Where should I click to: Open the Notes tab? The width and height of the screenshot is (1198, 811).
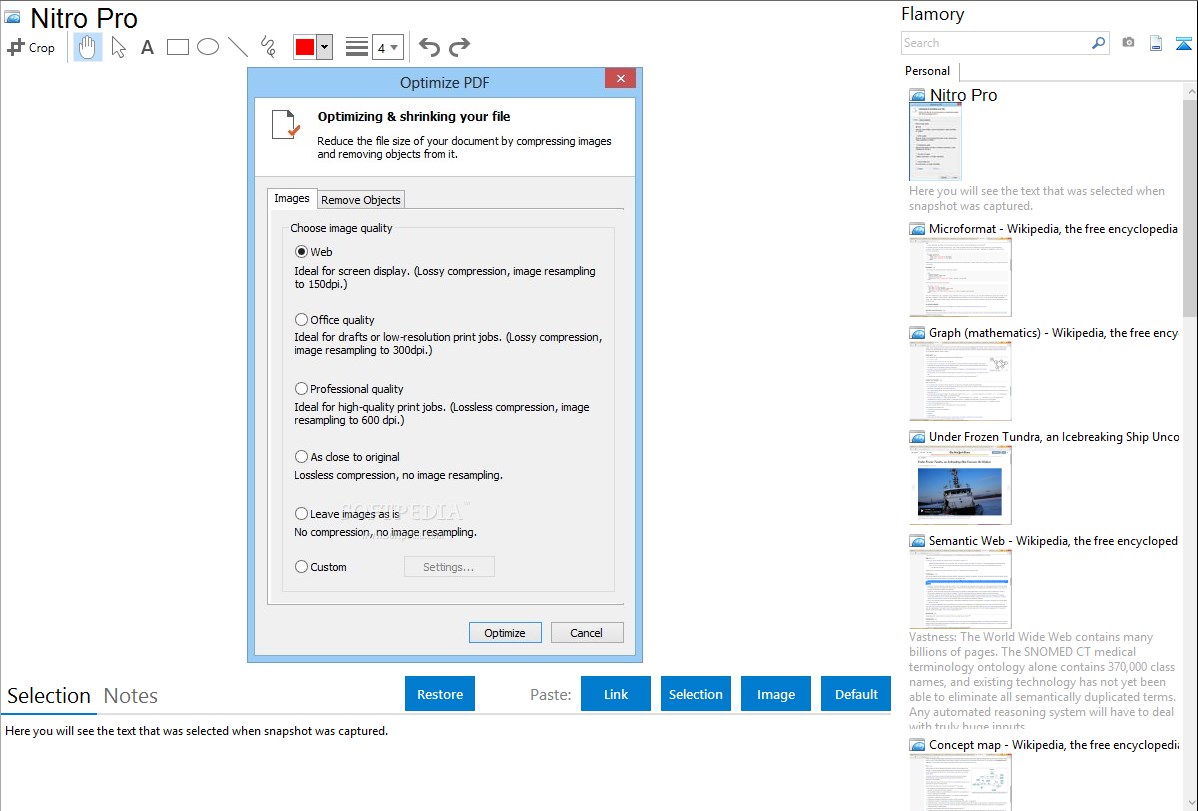pyautogui.click(x=131, y=696)
